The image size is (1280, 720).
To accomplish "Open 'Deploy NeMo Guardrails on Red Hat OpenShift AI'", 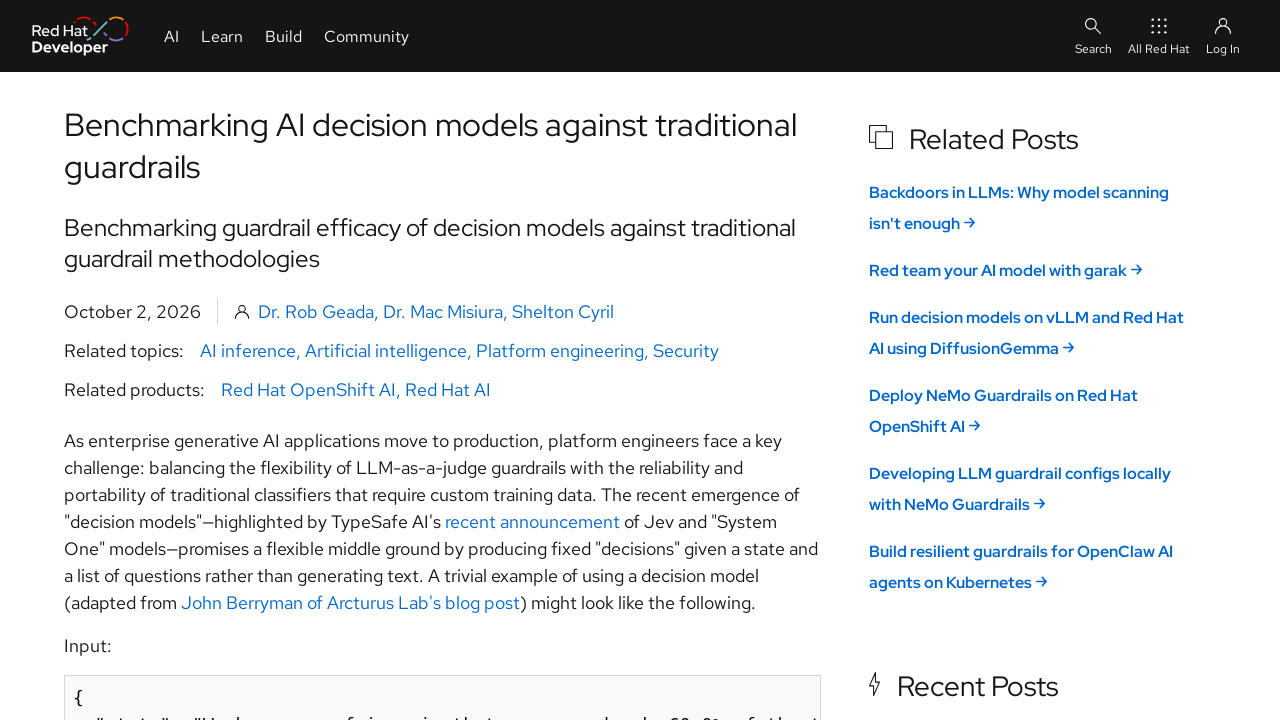I will pos(1003,411).
